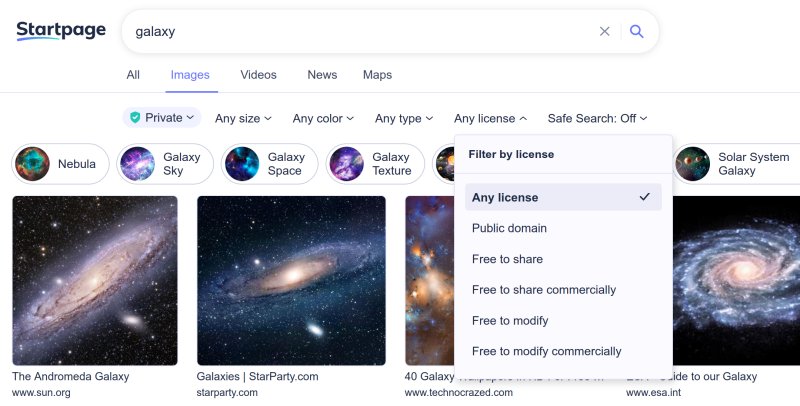800x406 pixels.
Task: Click checkmark beside Any license
Action: click(645, 197)
